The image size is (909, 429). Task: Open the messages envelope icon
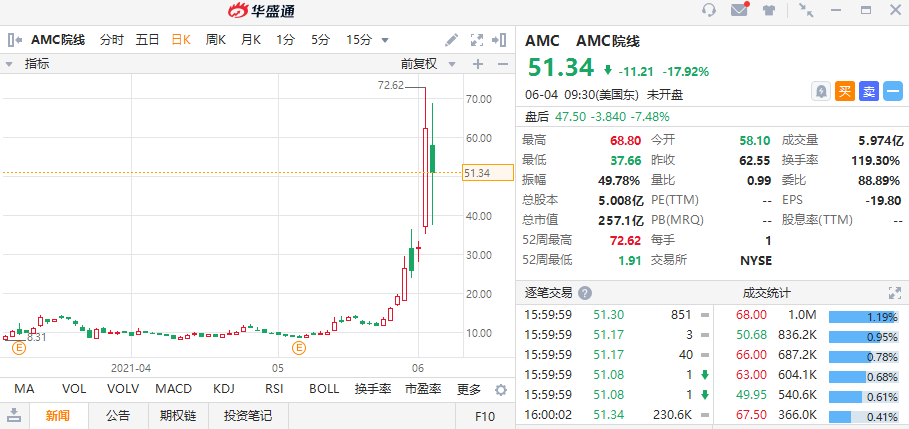coord(739,10)
